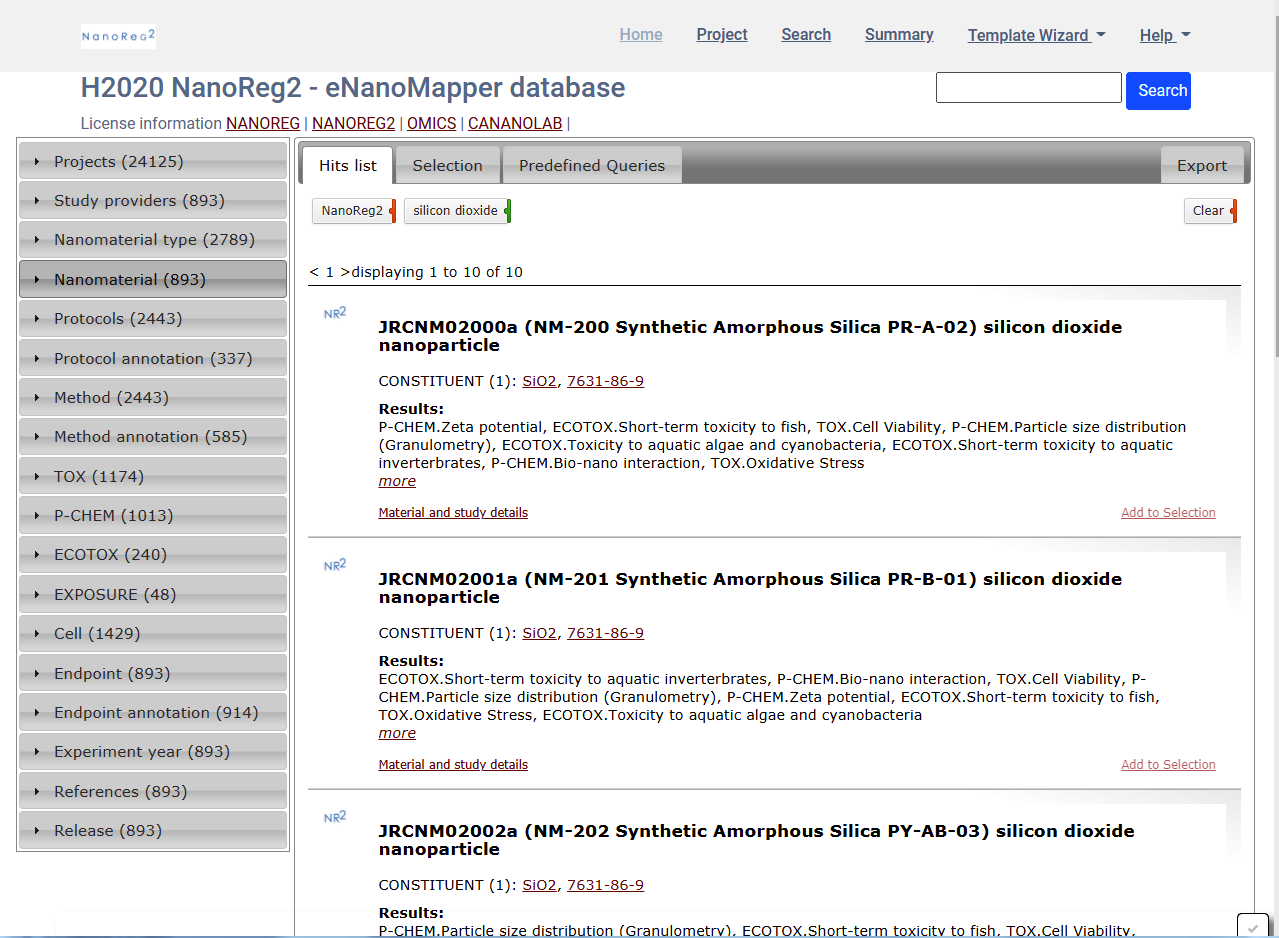Click the checkmark icon at bottom right

tap(1252, 927)
